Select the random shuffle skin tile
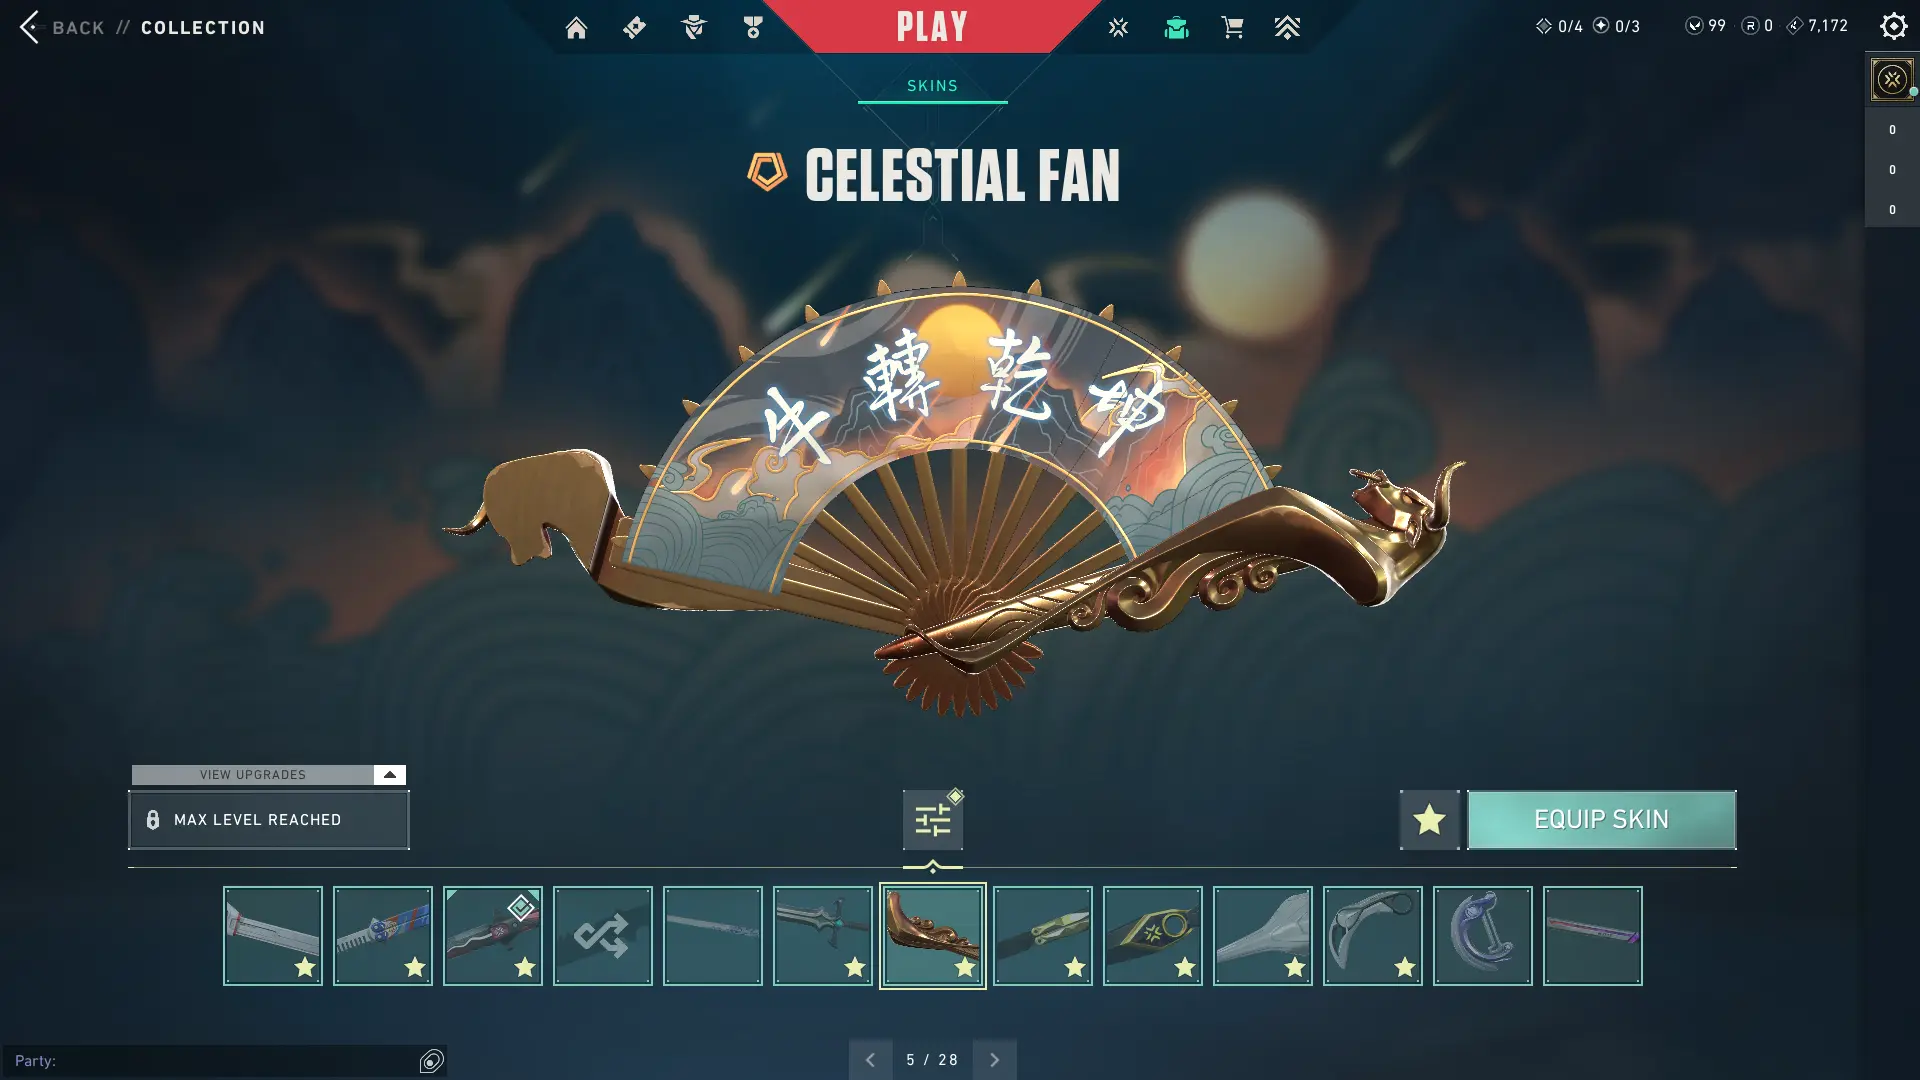The width and height of the screenshot is (1920, 1080). pyautogui.click(x=602, y=936)
